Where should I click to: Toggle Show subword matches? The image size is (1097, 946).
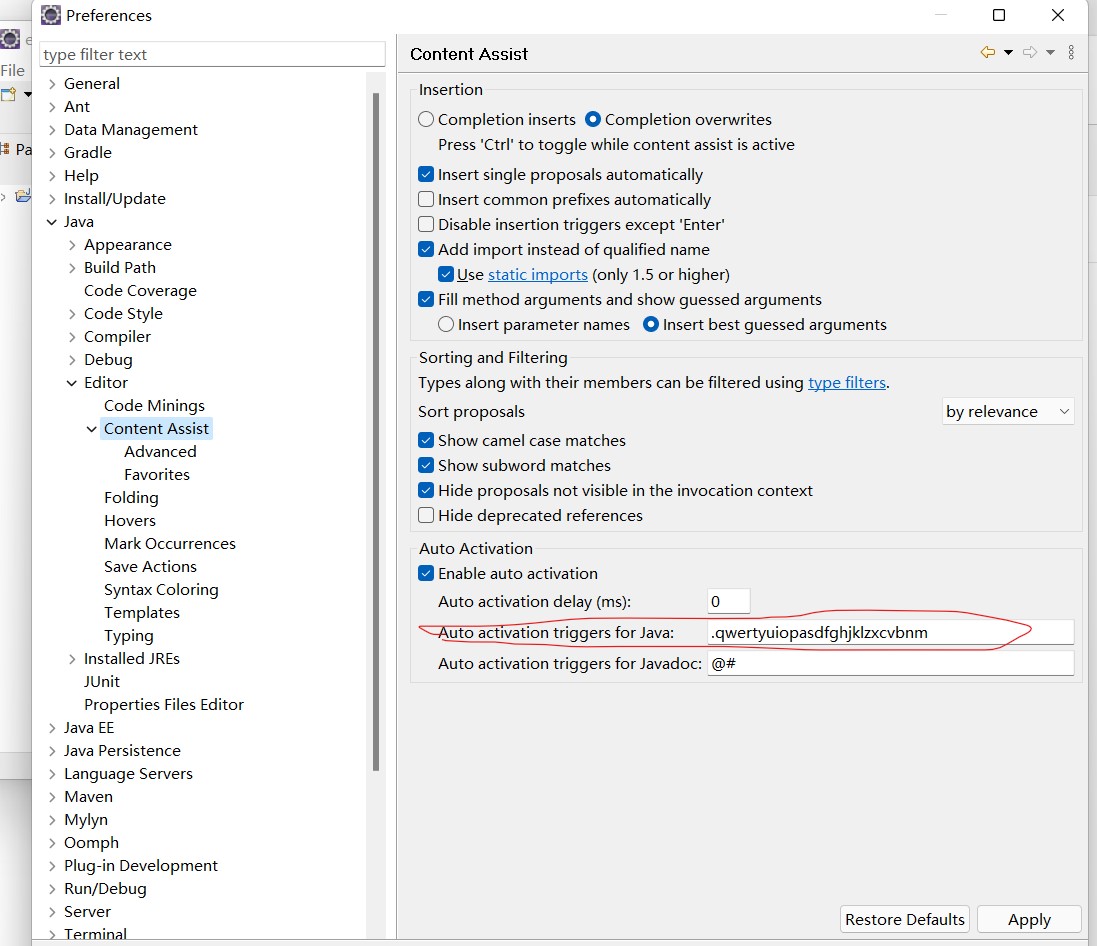click(x=425, y=465)
